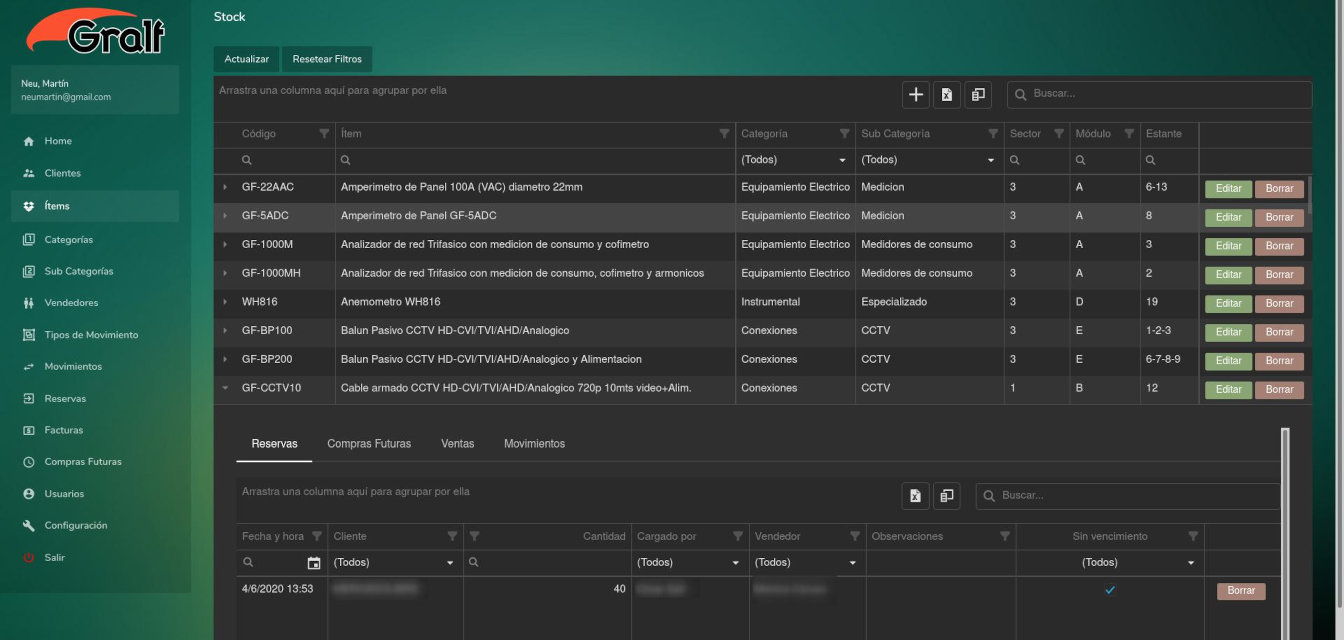Click the Resetear Filtros button

[327, 59]
